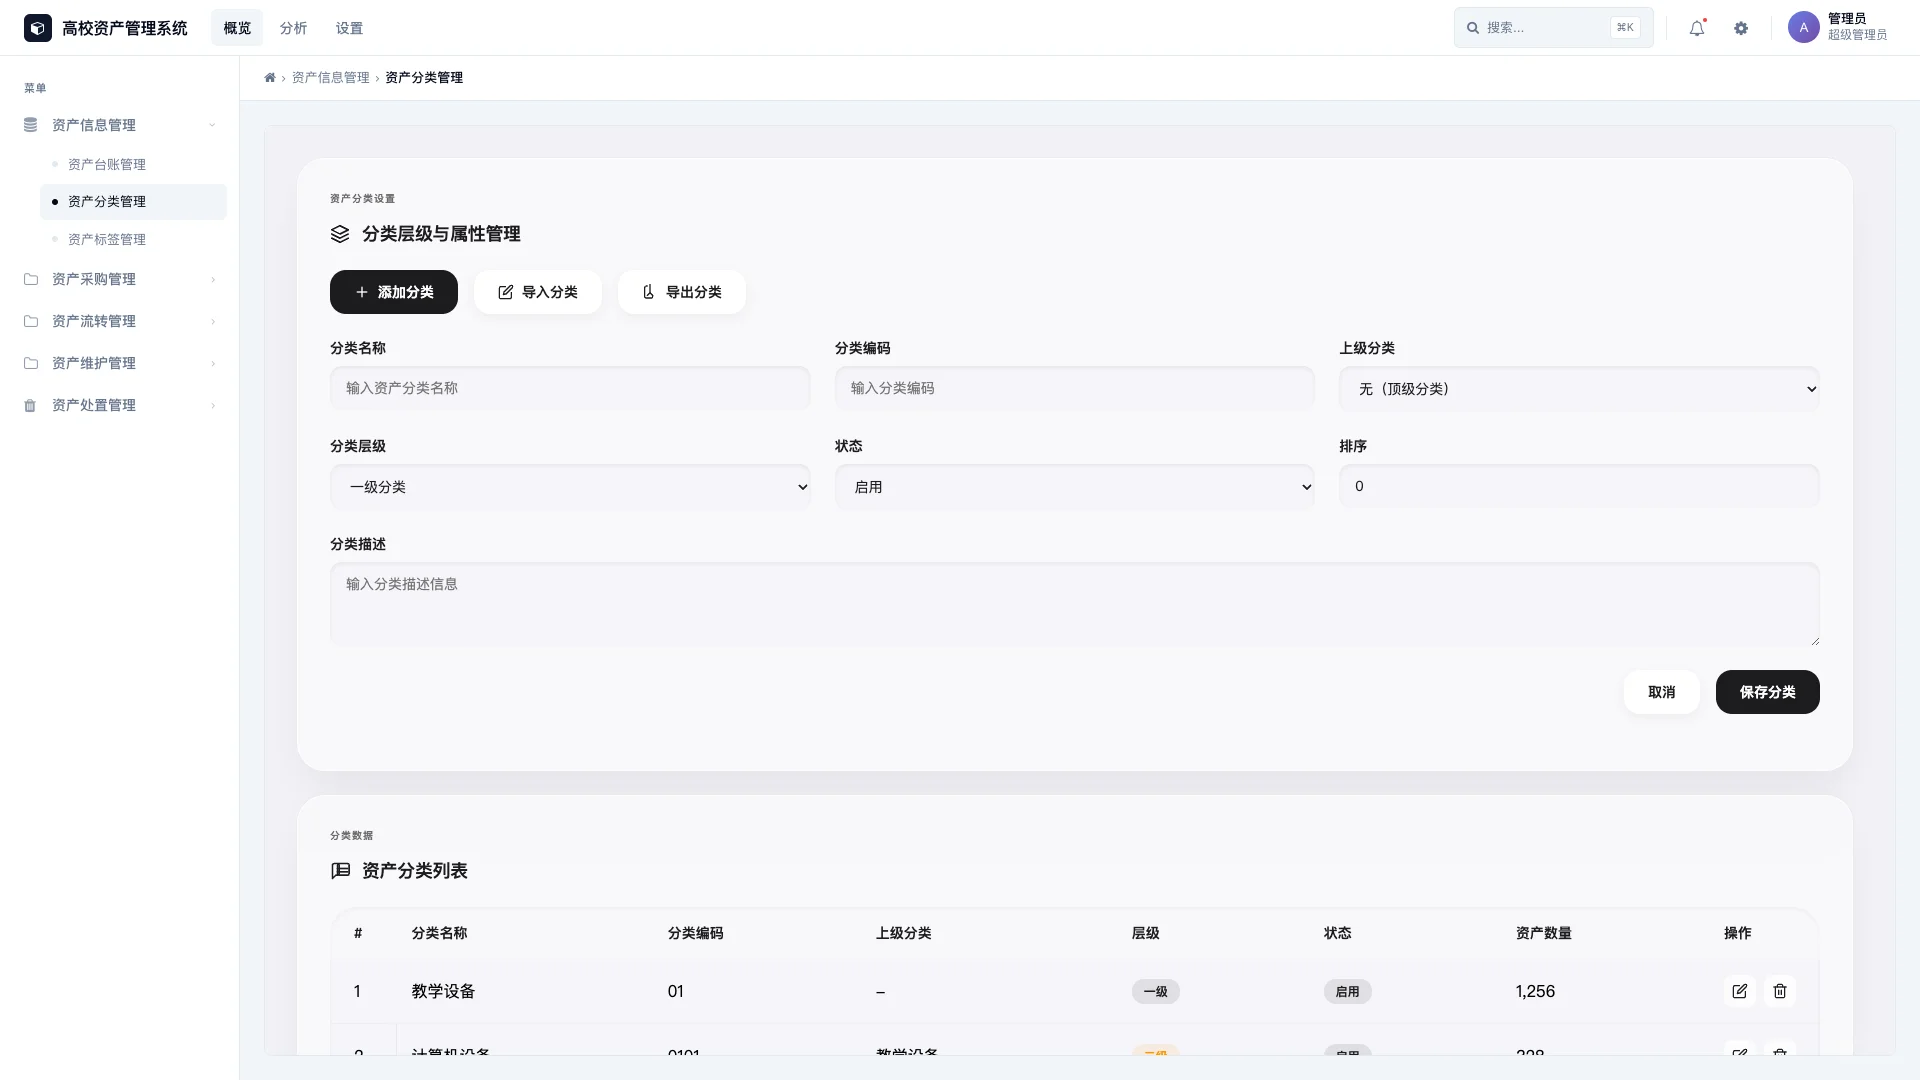Click the 分类名称 input field
The height and width of the screenshot is (1080, 1920).
tap(570, 388)
